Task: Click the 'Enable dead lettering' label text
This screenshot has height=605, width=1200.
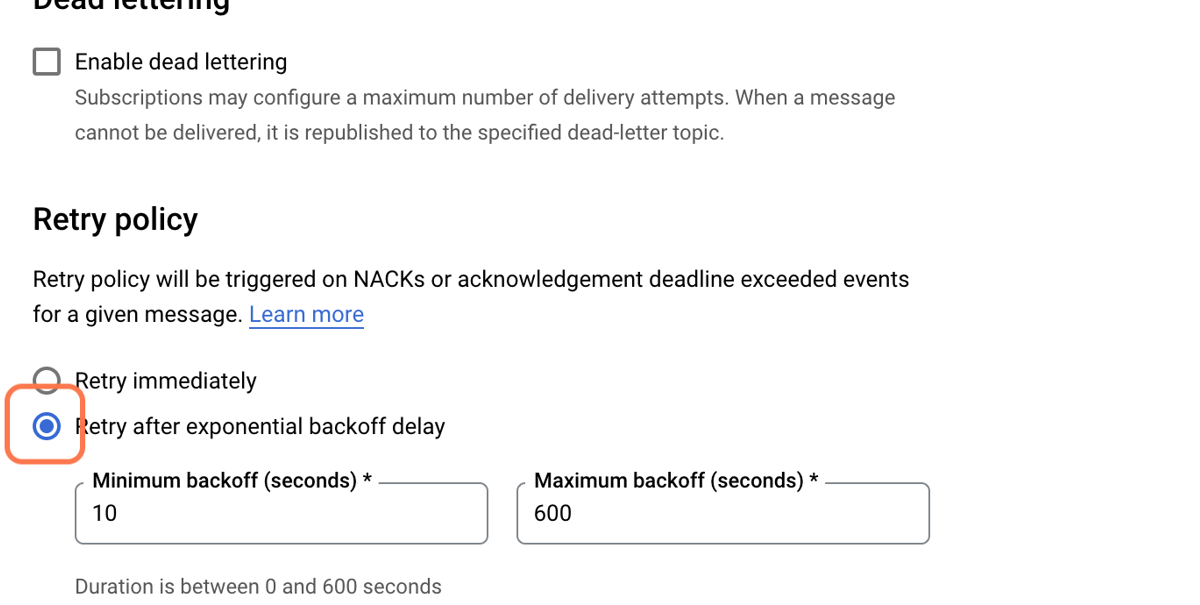Action: [181, 62]
